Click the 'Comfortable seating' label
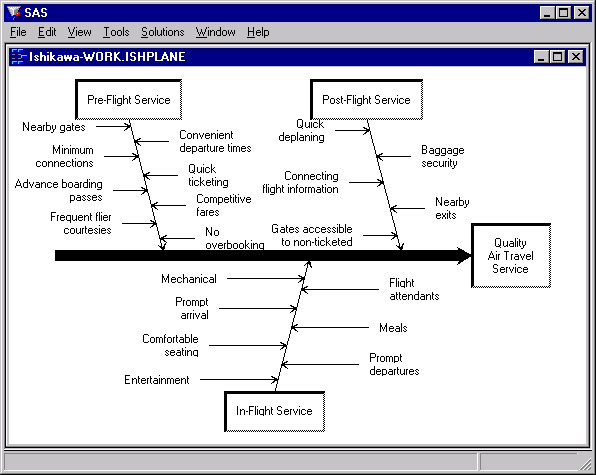The height and width of the screenshot is (475, 596). coord(170,345)
